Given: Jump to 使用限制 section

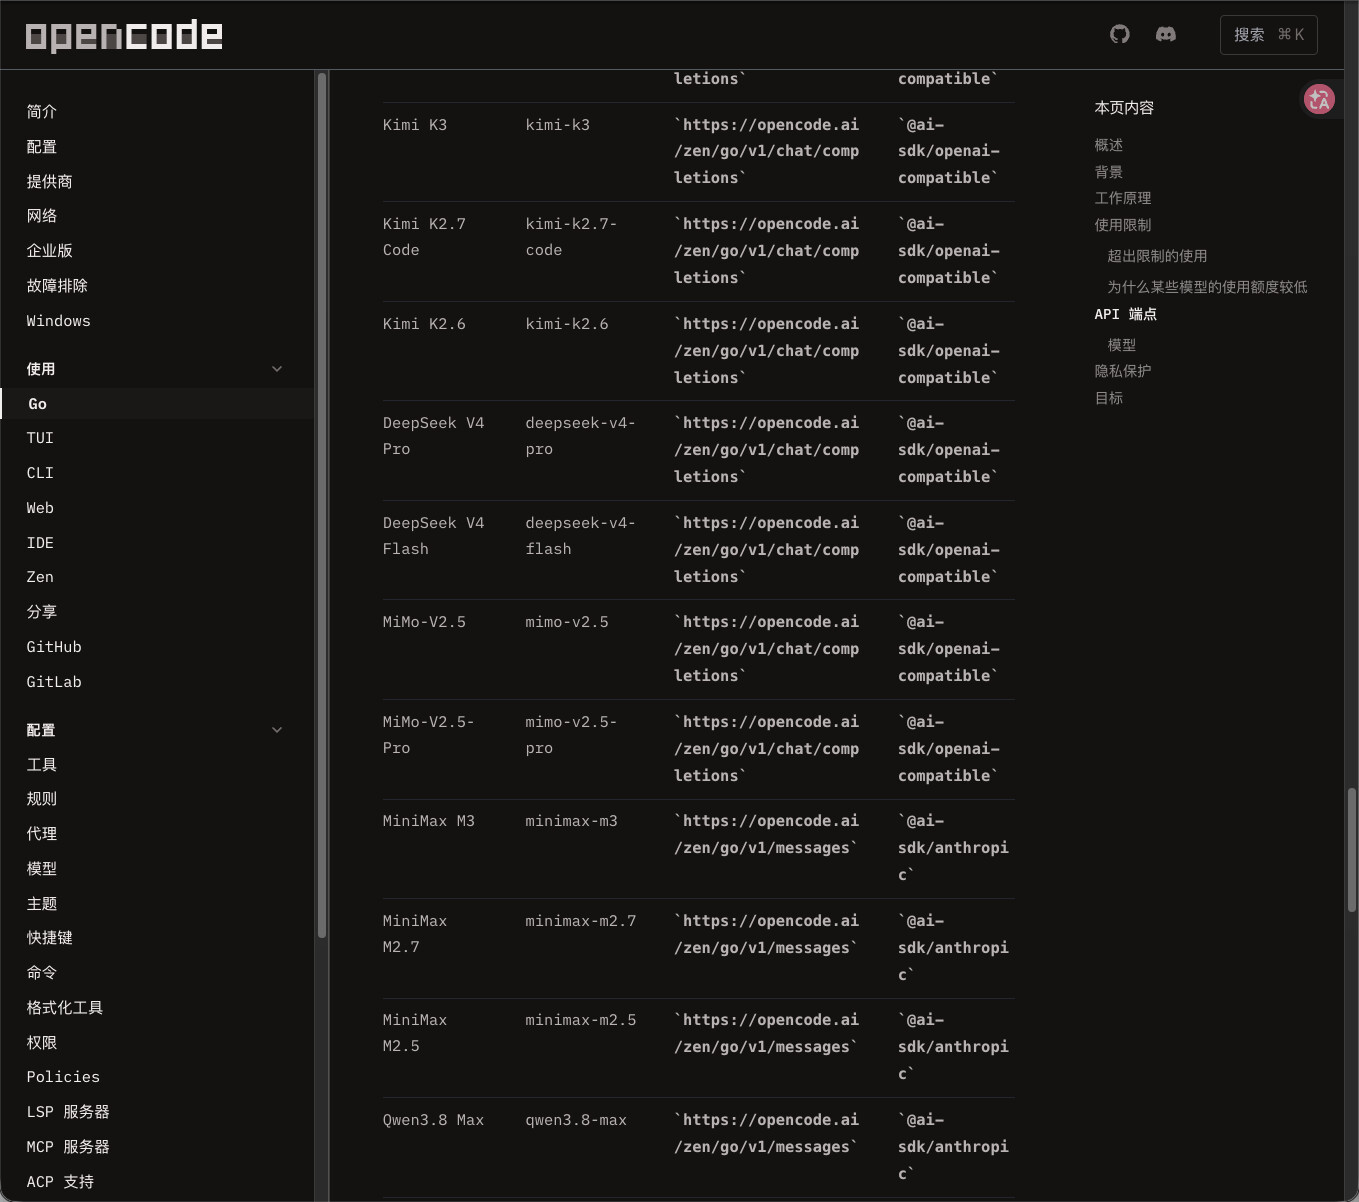Looking at the screenshot, I should [1123, 225].
